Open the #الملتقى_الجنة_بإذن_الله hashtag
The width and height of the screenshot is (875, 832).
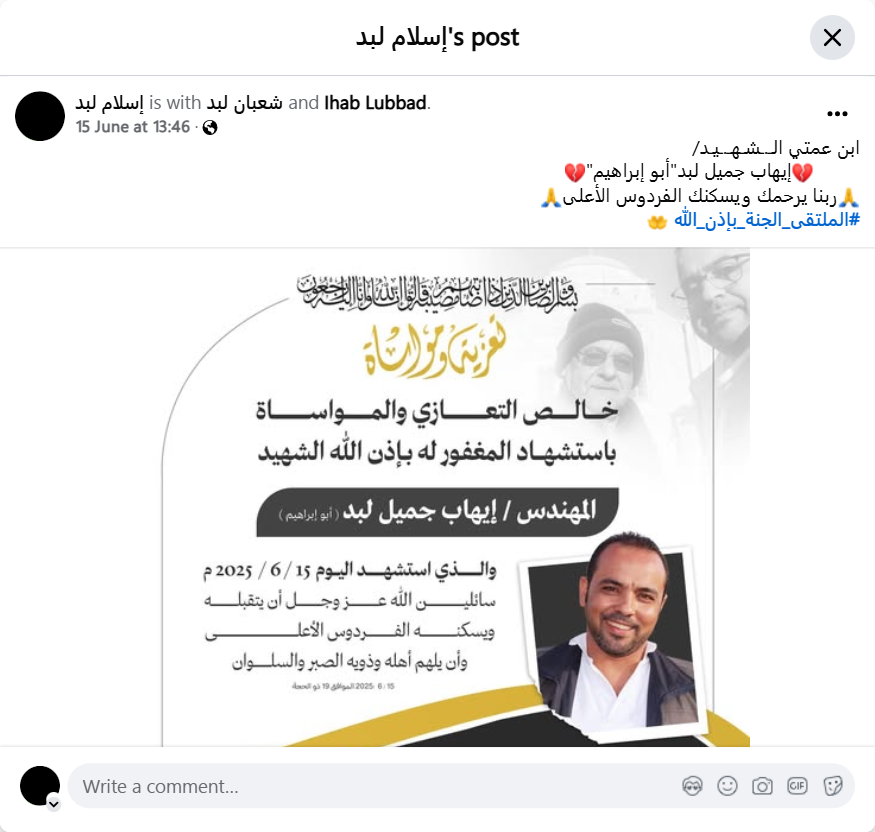point(767,220)
